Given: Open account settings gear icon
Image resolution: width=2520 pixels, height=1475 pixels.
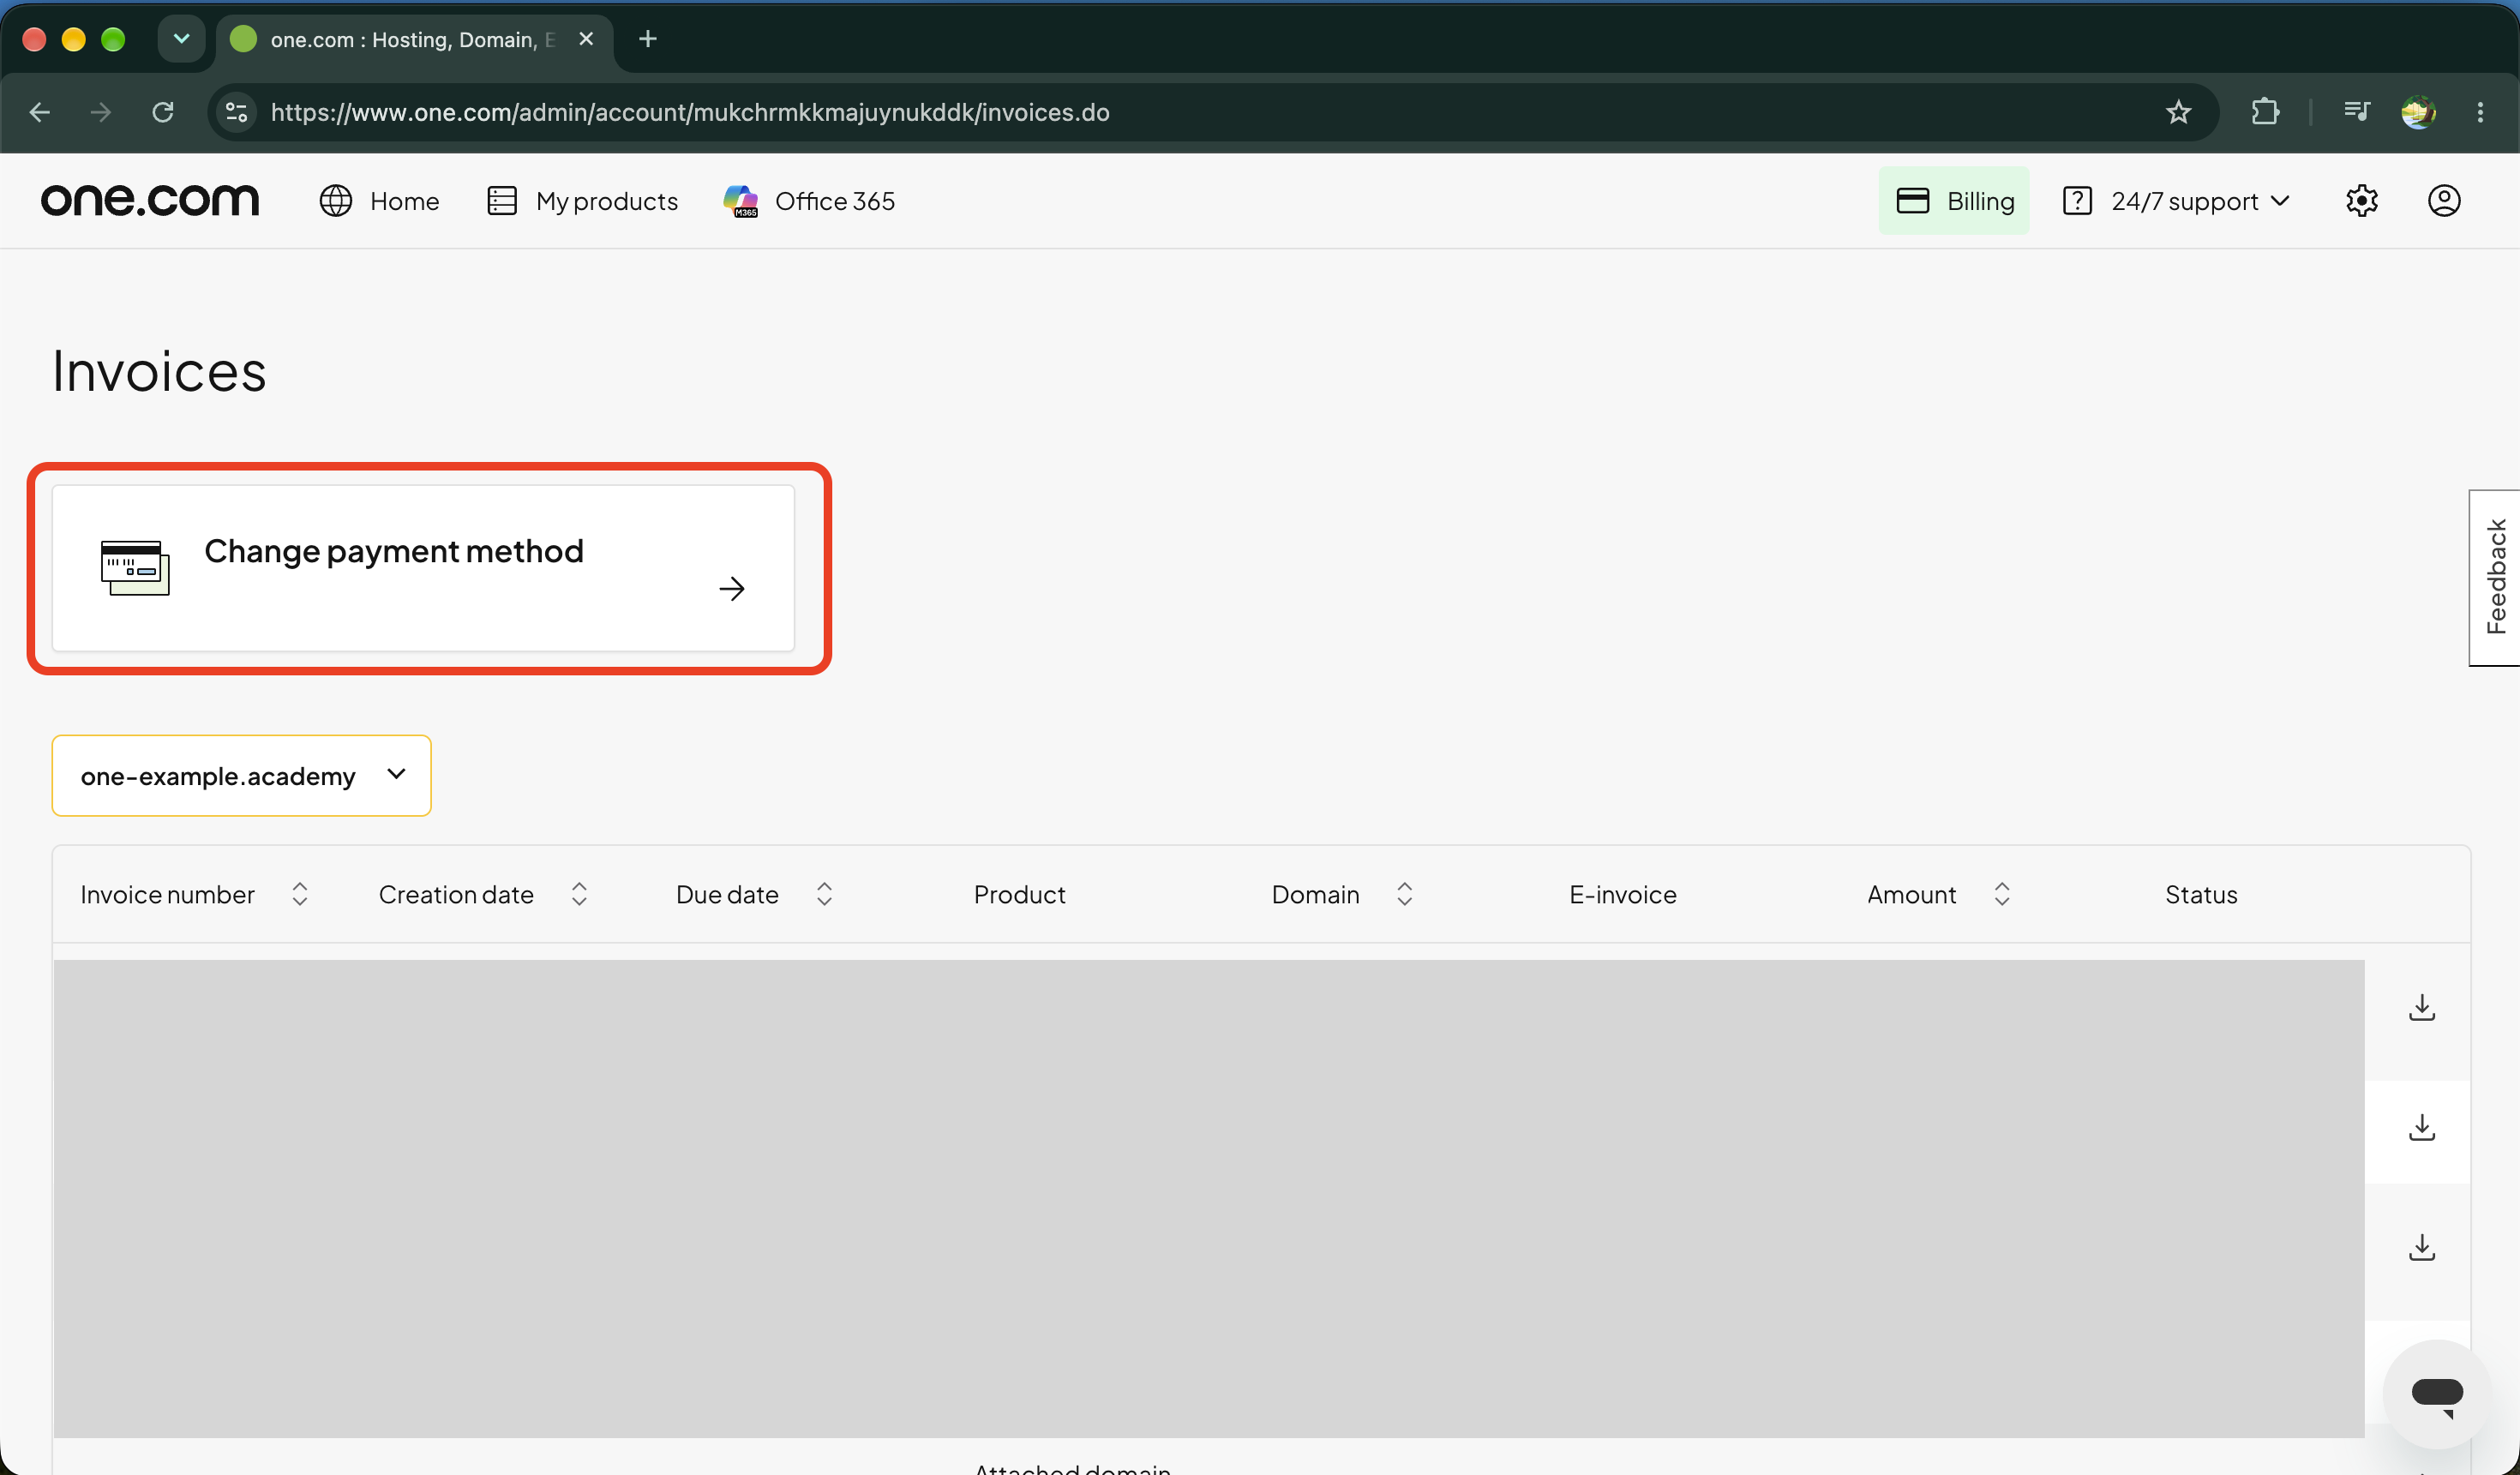Looking at the screenshot, I should (2361, 201).
